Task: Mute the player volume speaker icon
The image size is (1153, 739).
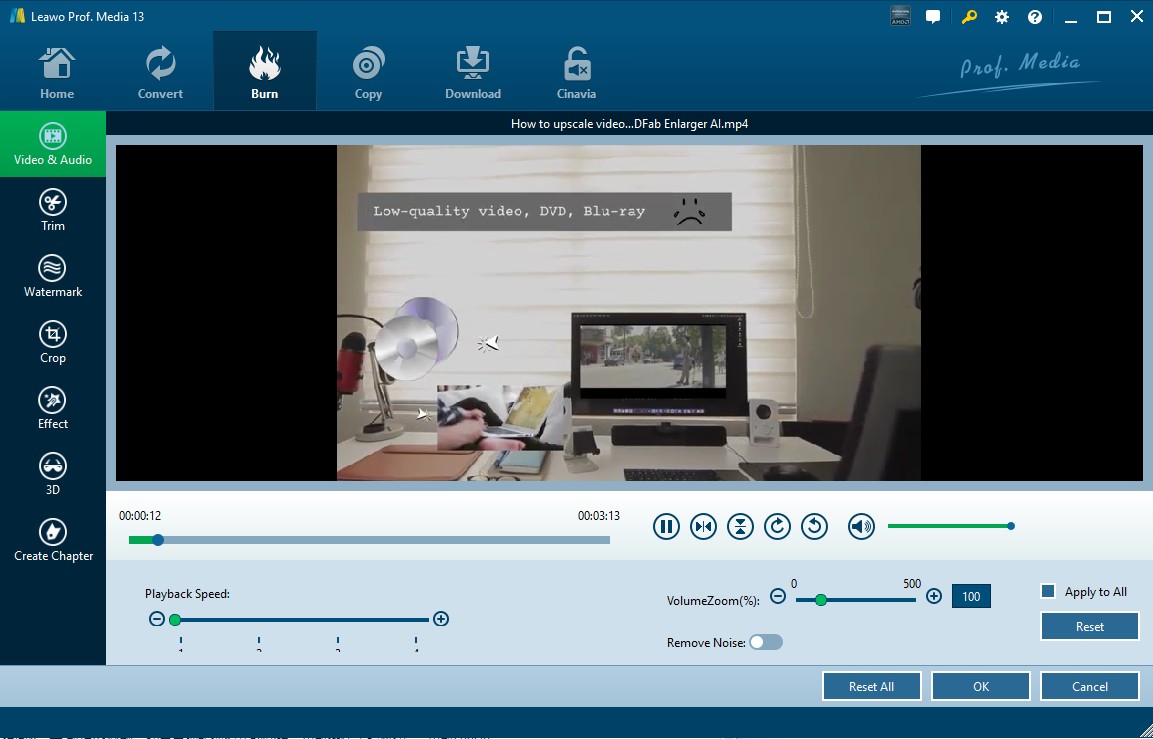Action: 862,526
